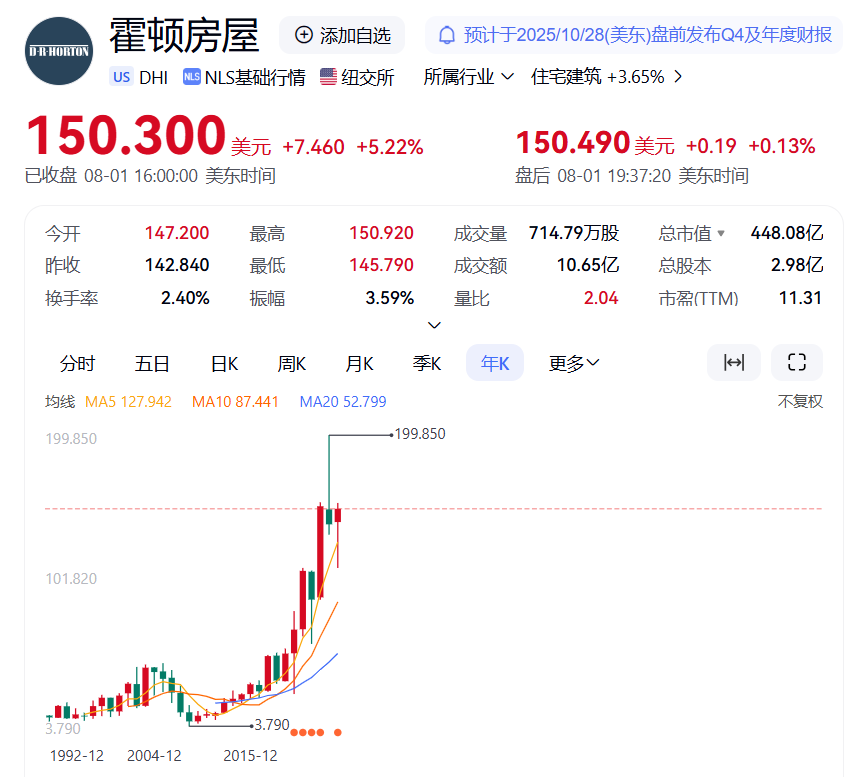Click the 199.850 high price marker
Screen dimensions: 863x777
(x=420, y=434)
